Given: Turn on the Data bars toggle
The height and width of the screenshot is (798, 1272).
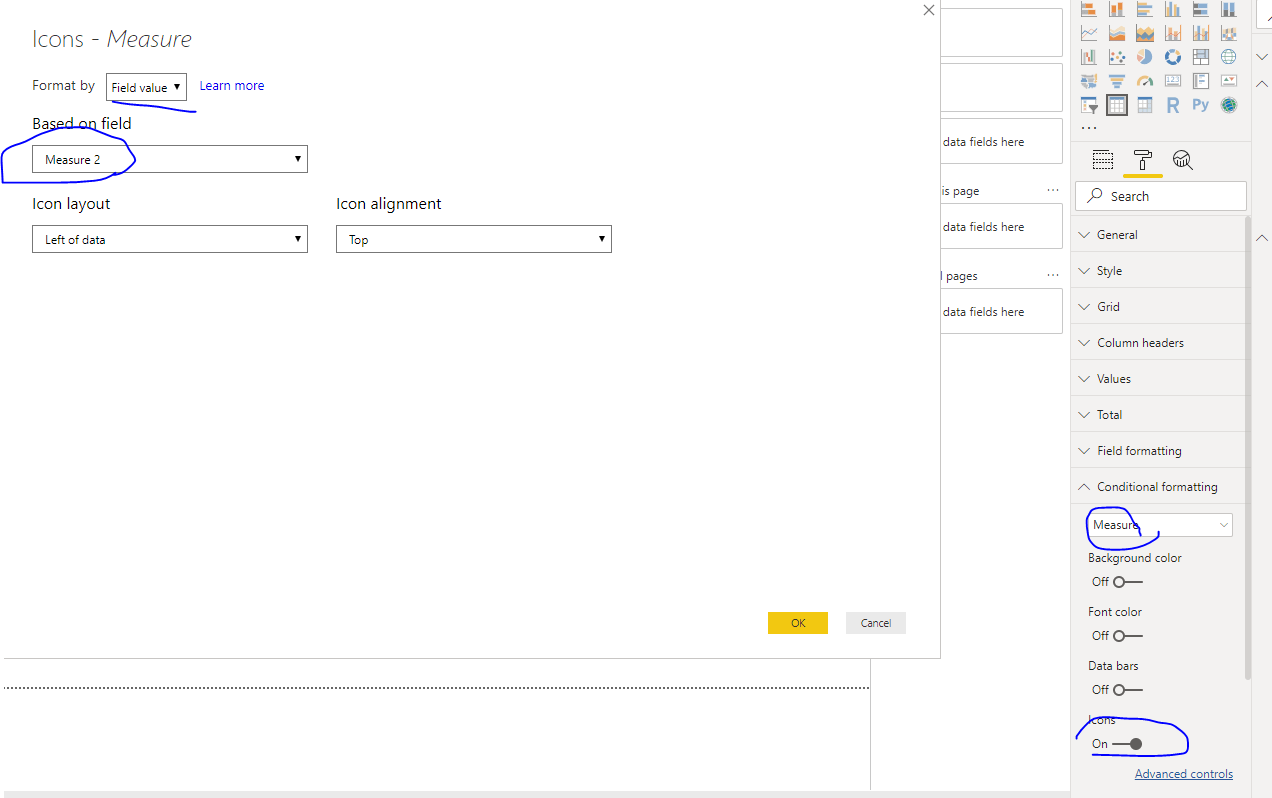Looking at the screenshot, I should 1127,690.
